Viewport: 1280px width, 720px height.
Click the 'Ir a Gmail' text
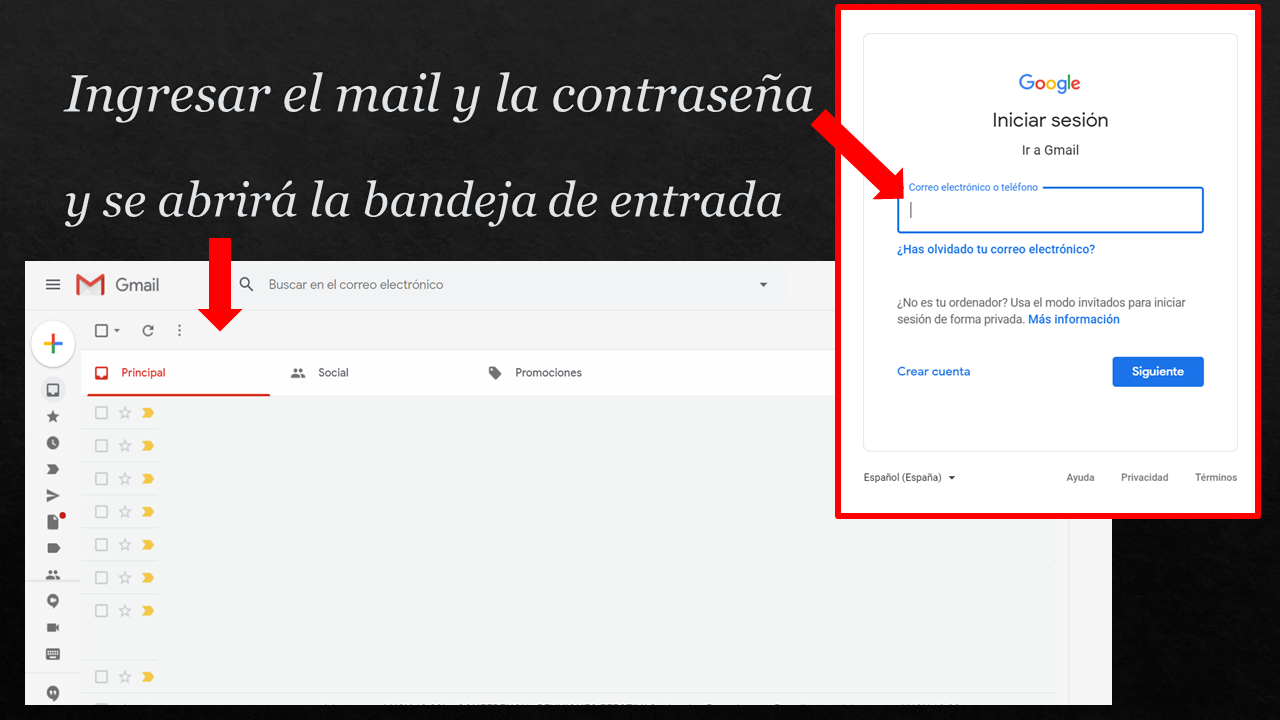(1050, 150)
